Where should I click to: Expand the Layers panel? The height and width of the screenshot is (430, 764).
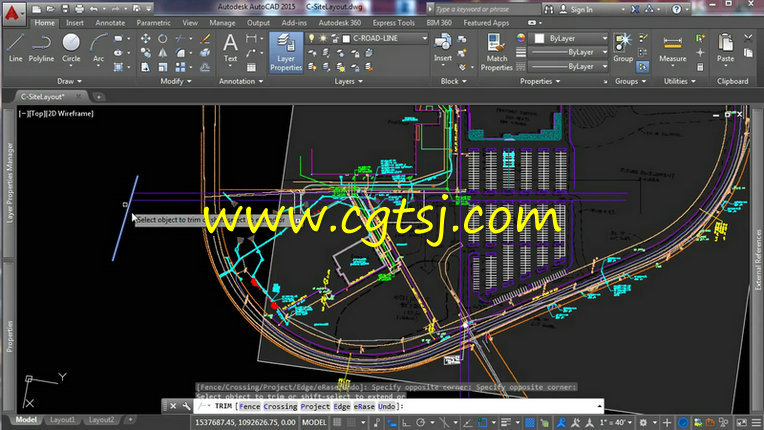point(348,81)
